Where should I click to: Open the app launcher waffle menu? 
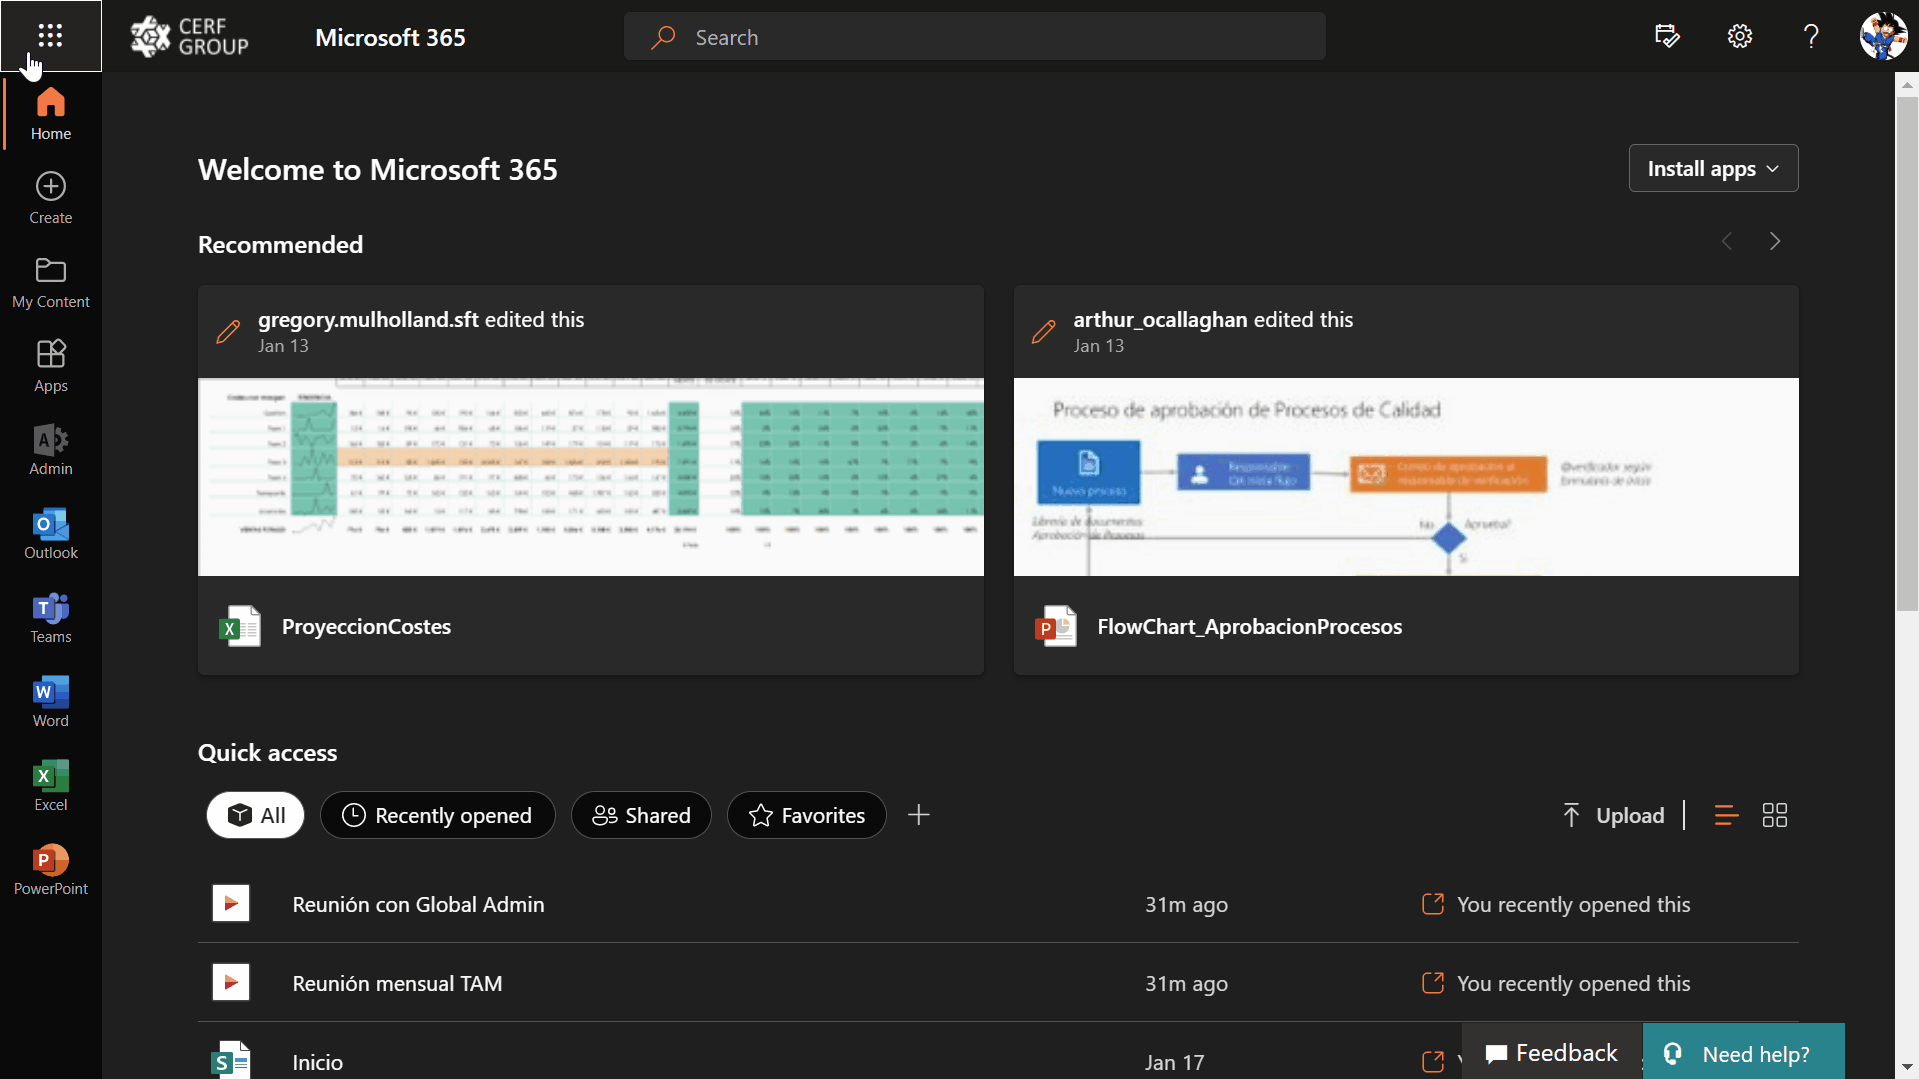50,36
